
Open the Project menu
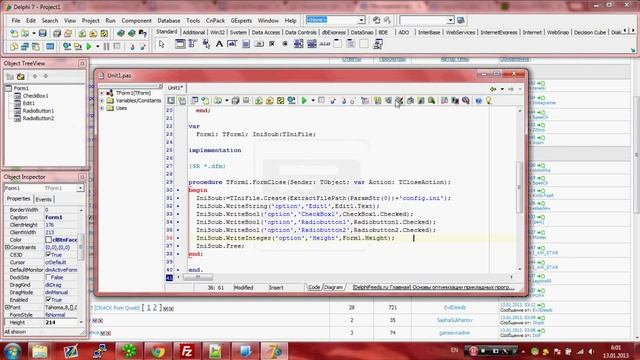coord(90,20)
